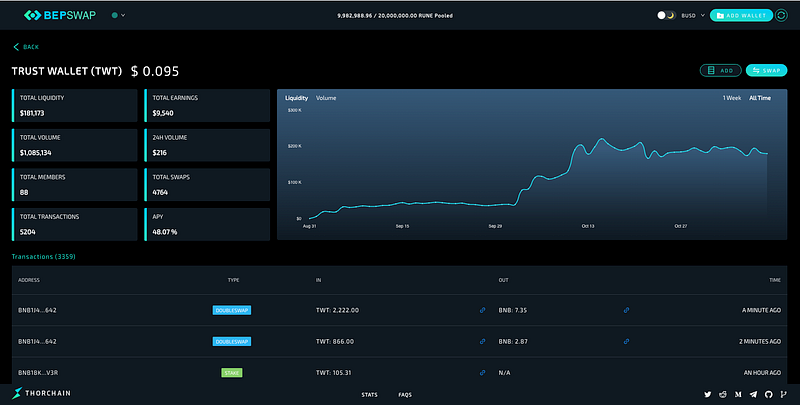This screenshot has width=800, height=405.
Task: Select the 1 Week chart range
Action: pyautogui.click(x=732, y=98)
